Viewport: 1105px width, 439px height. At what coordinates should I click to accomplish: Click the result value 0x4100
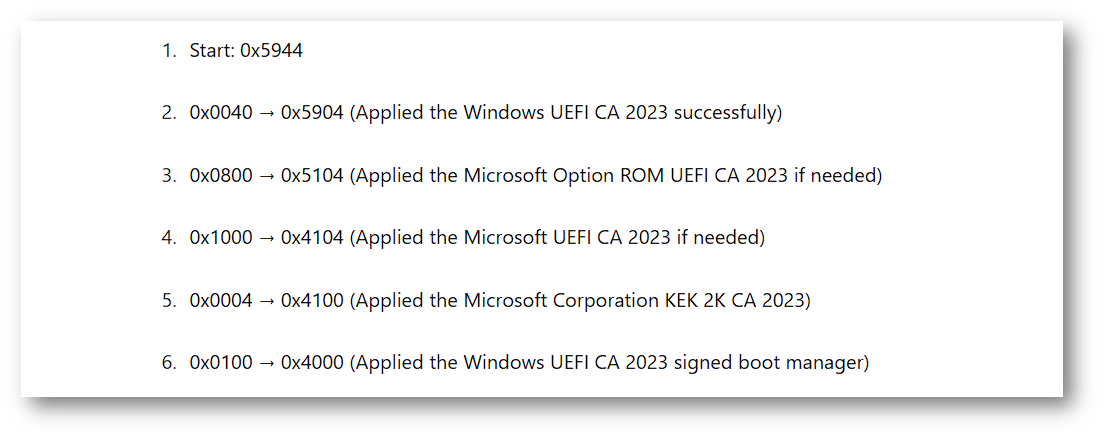tap(312, 300)
